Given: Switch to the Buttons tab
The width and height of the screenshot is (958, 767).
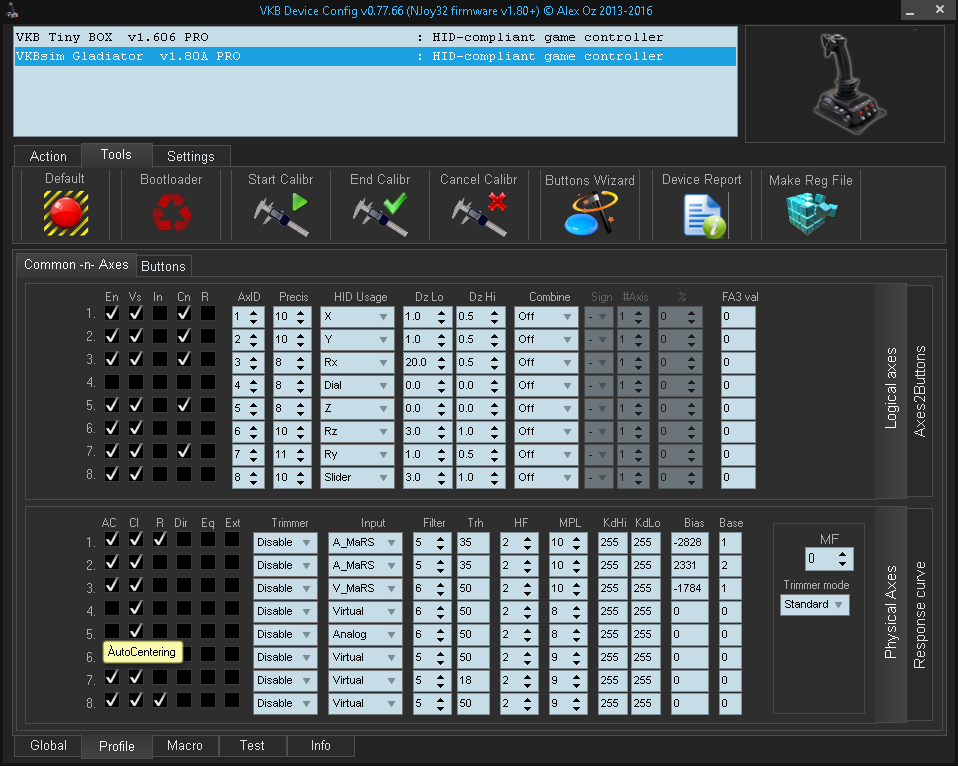Looking at the screenshot, I should [163, 266].
